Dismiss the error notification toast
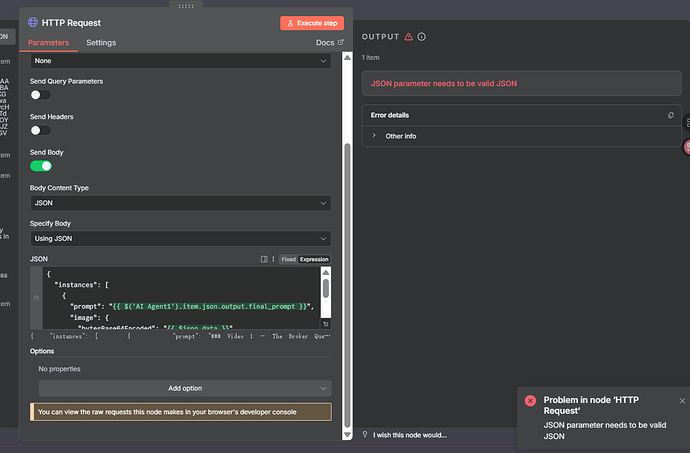This screenshot has height=453, width=690. point(682,401)
